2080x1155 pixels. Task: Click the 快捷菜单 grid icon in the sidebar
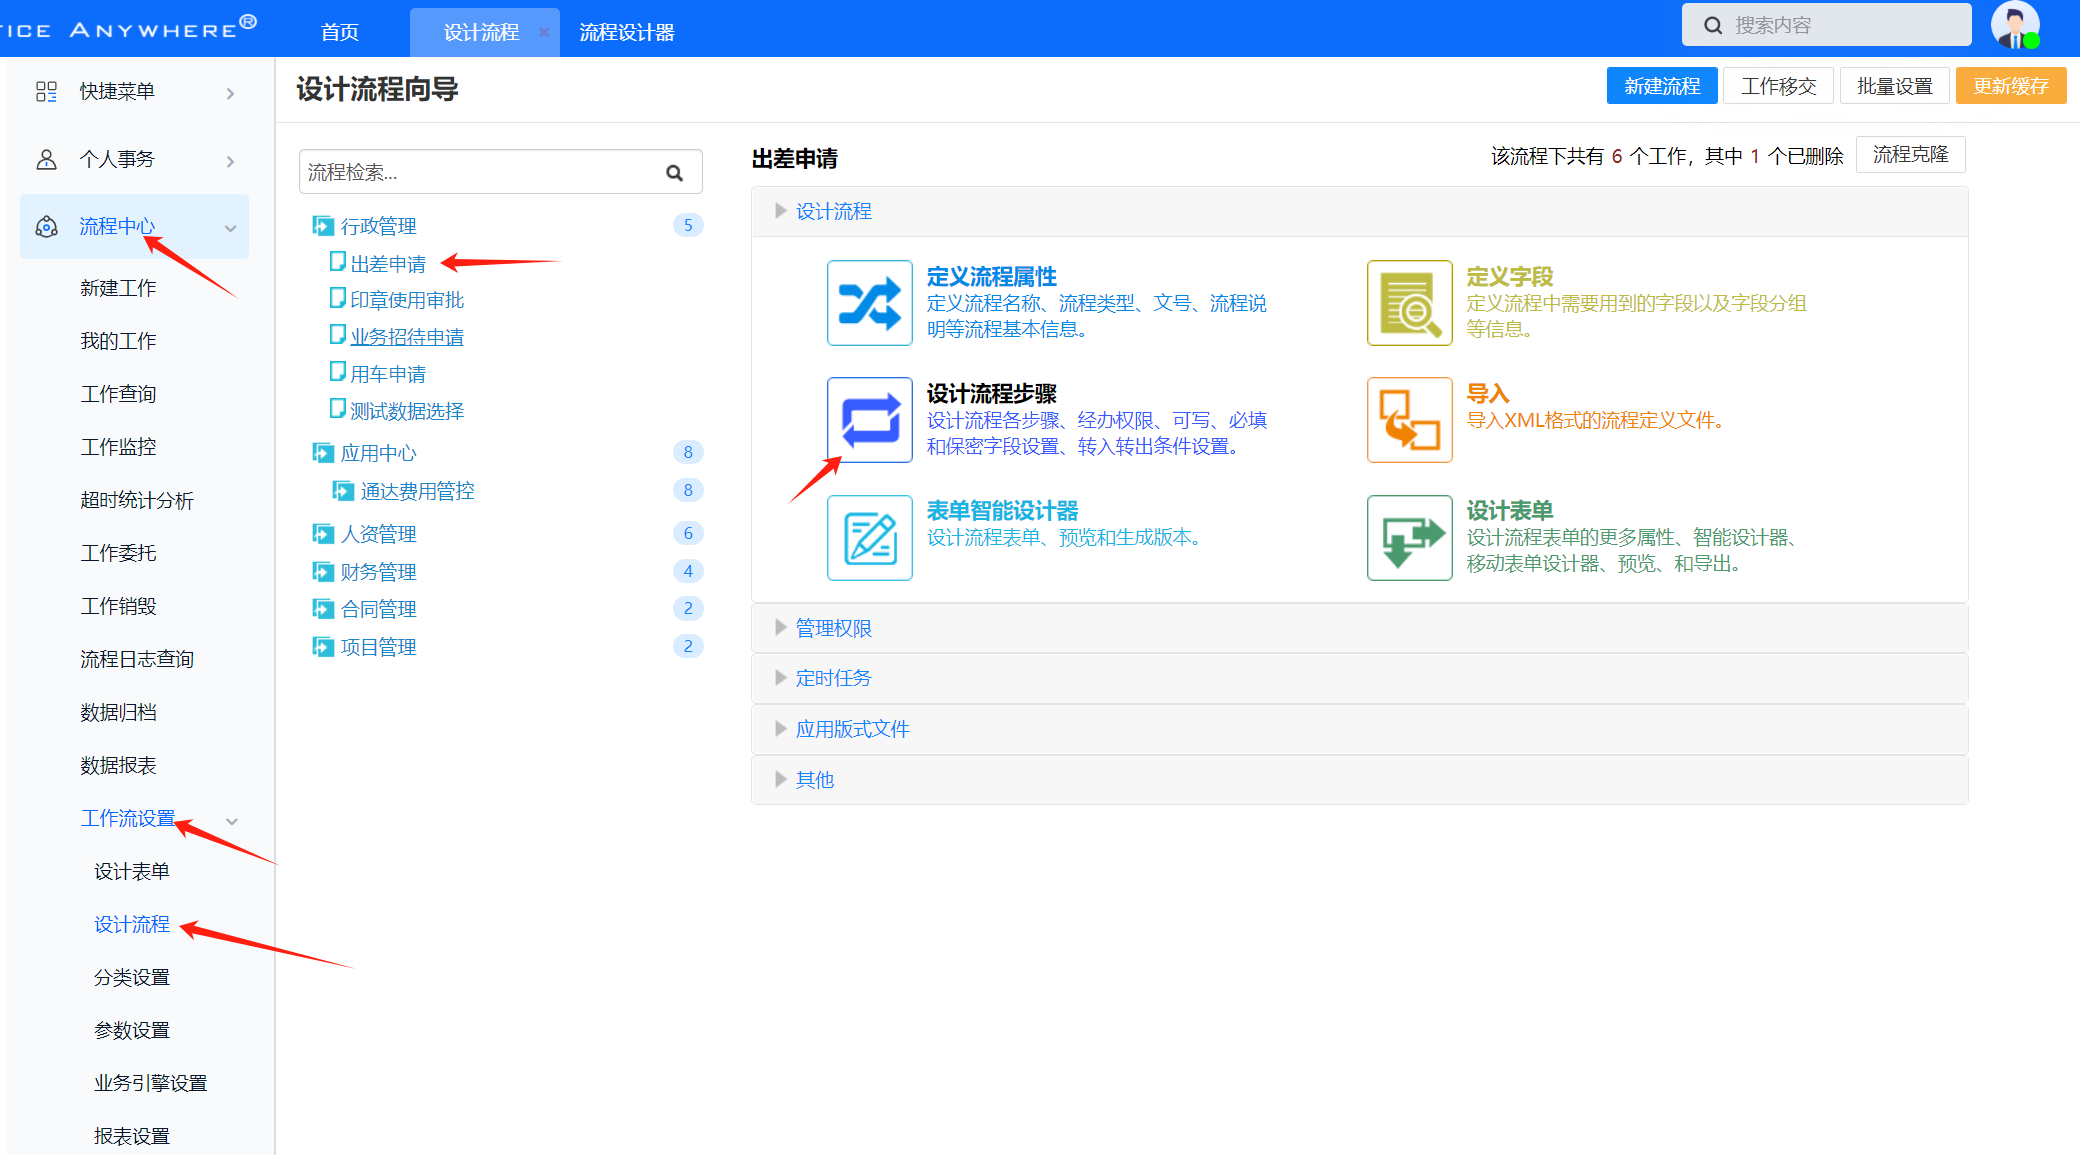point(46,92)
